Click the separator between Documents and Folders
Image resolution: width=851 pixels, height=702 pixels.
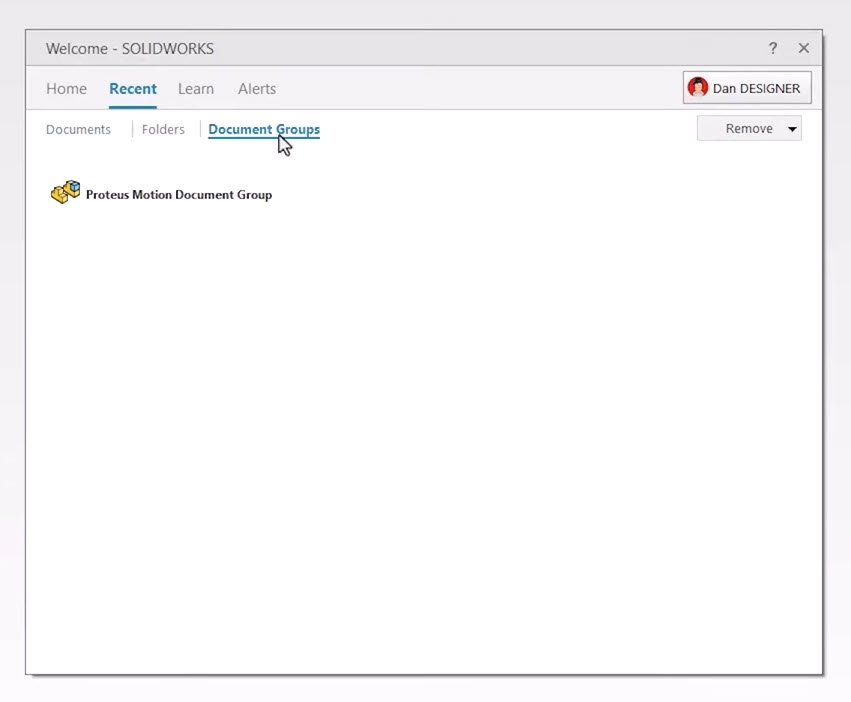pyautogui.click(x=132, y=130)
